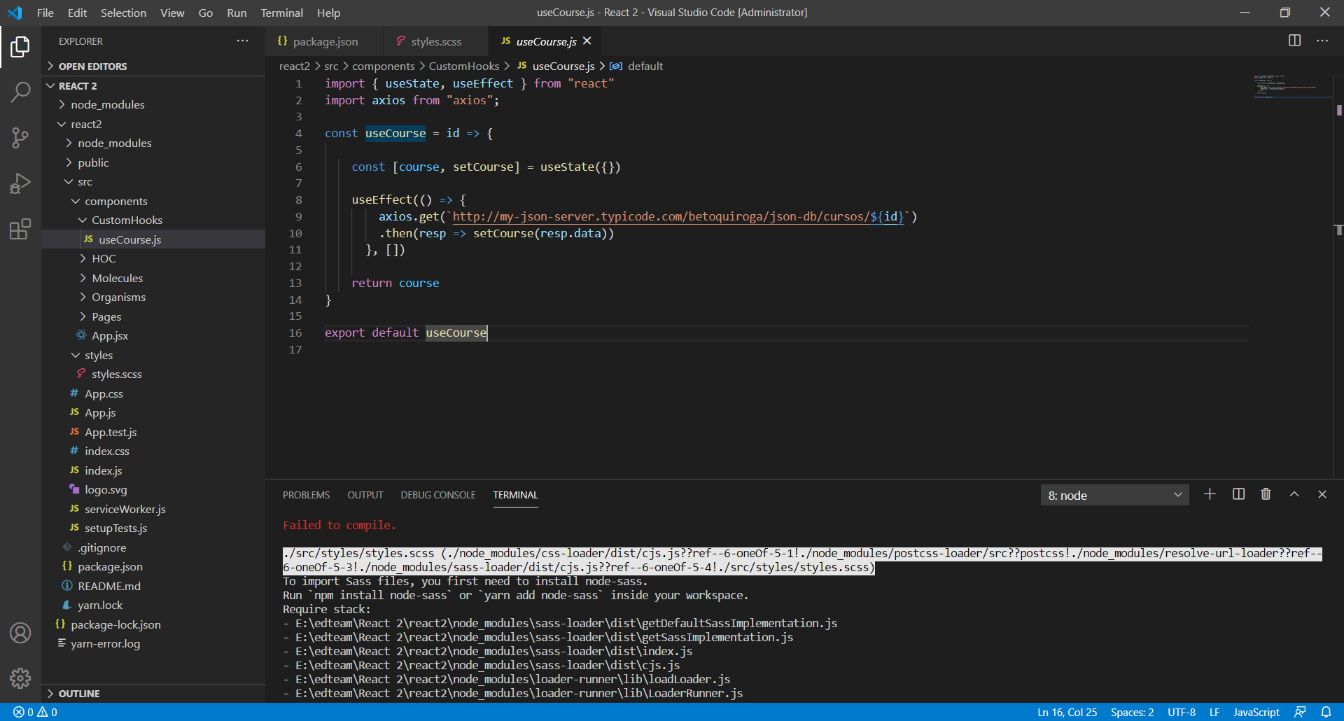Open the Explorer view in activity bar
1344x721 pixels.
(20, 46)
